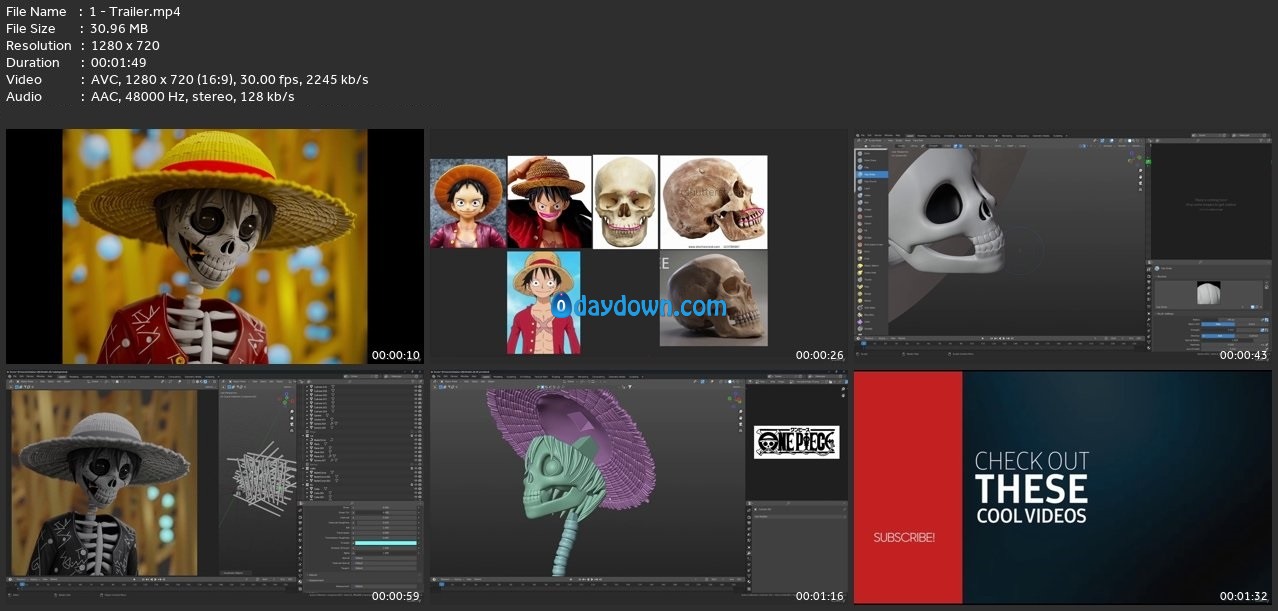The width and height of the screenshot is (1278, 611).
Task: Click the cyan color swatch in material properties
Action: coord(385,543)
